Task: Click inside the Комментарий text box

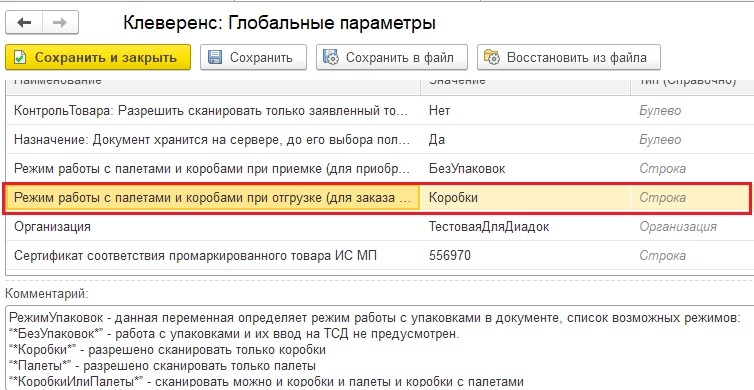Action: coord(380,347)
